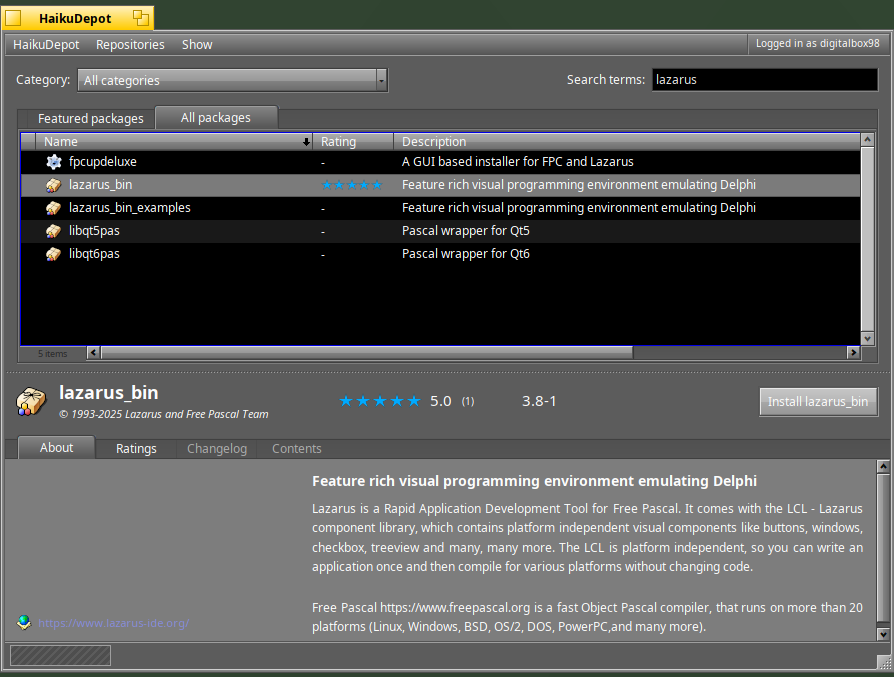Click the package list horizontal scrollbar thumb
894x677 pixels.
coord(367,353)
